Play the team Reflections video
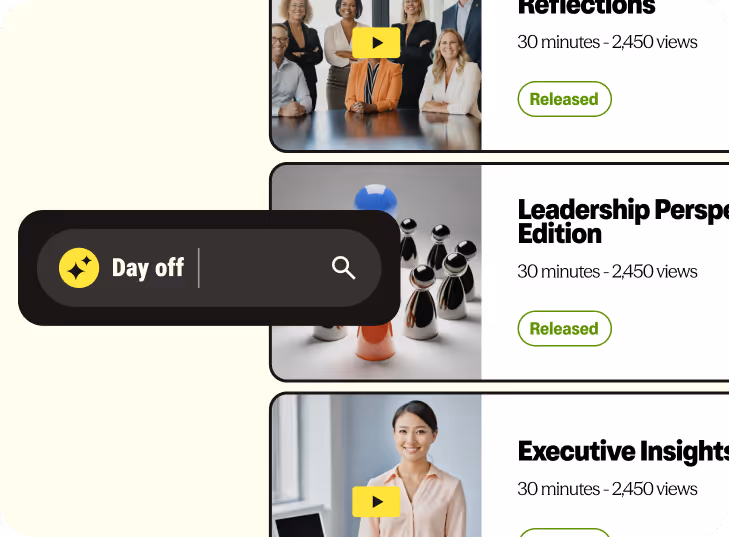Image resolution: width=729 pixels, height=537 pixels. 376,43
